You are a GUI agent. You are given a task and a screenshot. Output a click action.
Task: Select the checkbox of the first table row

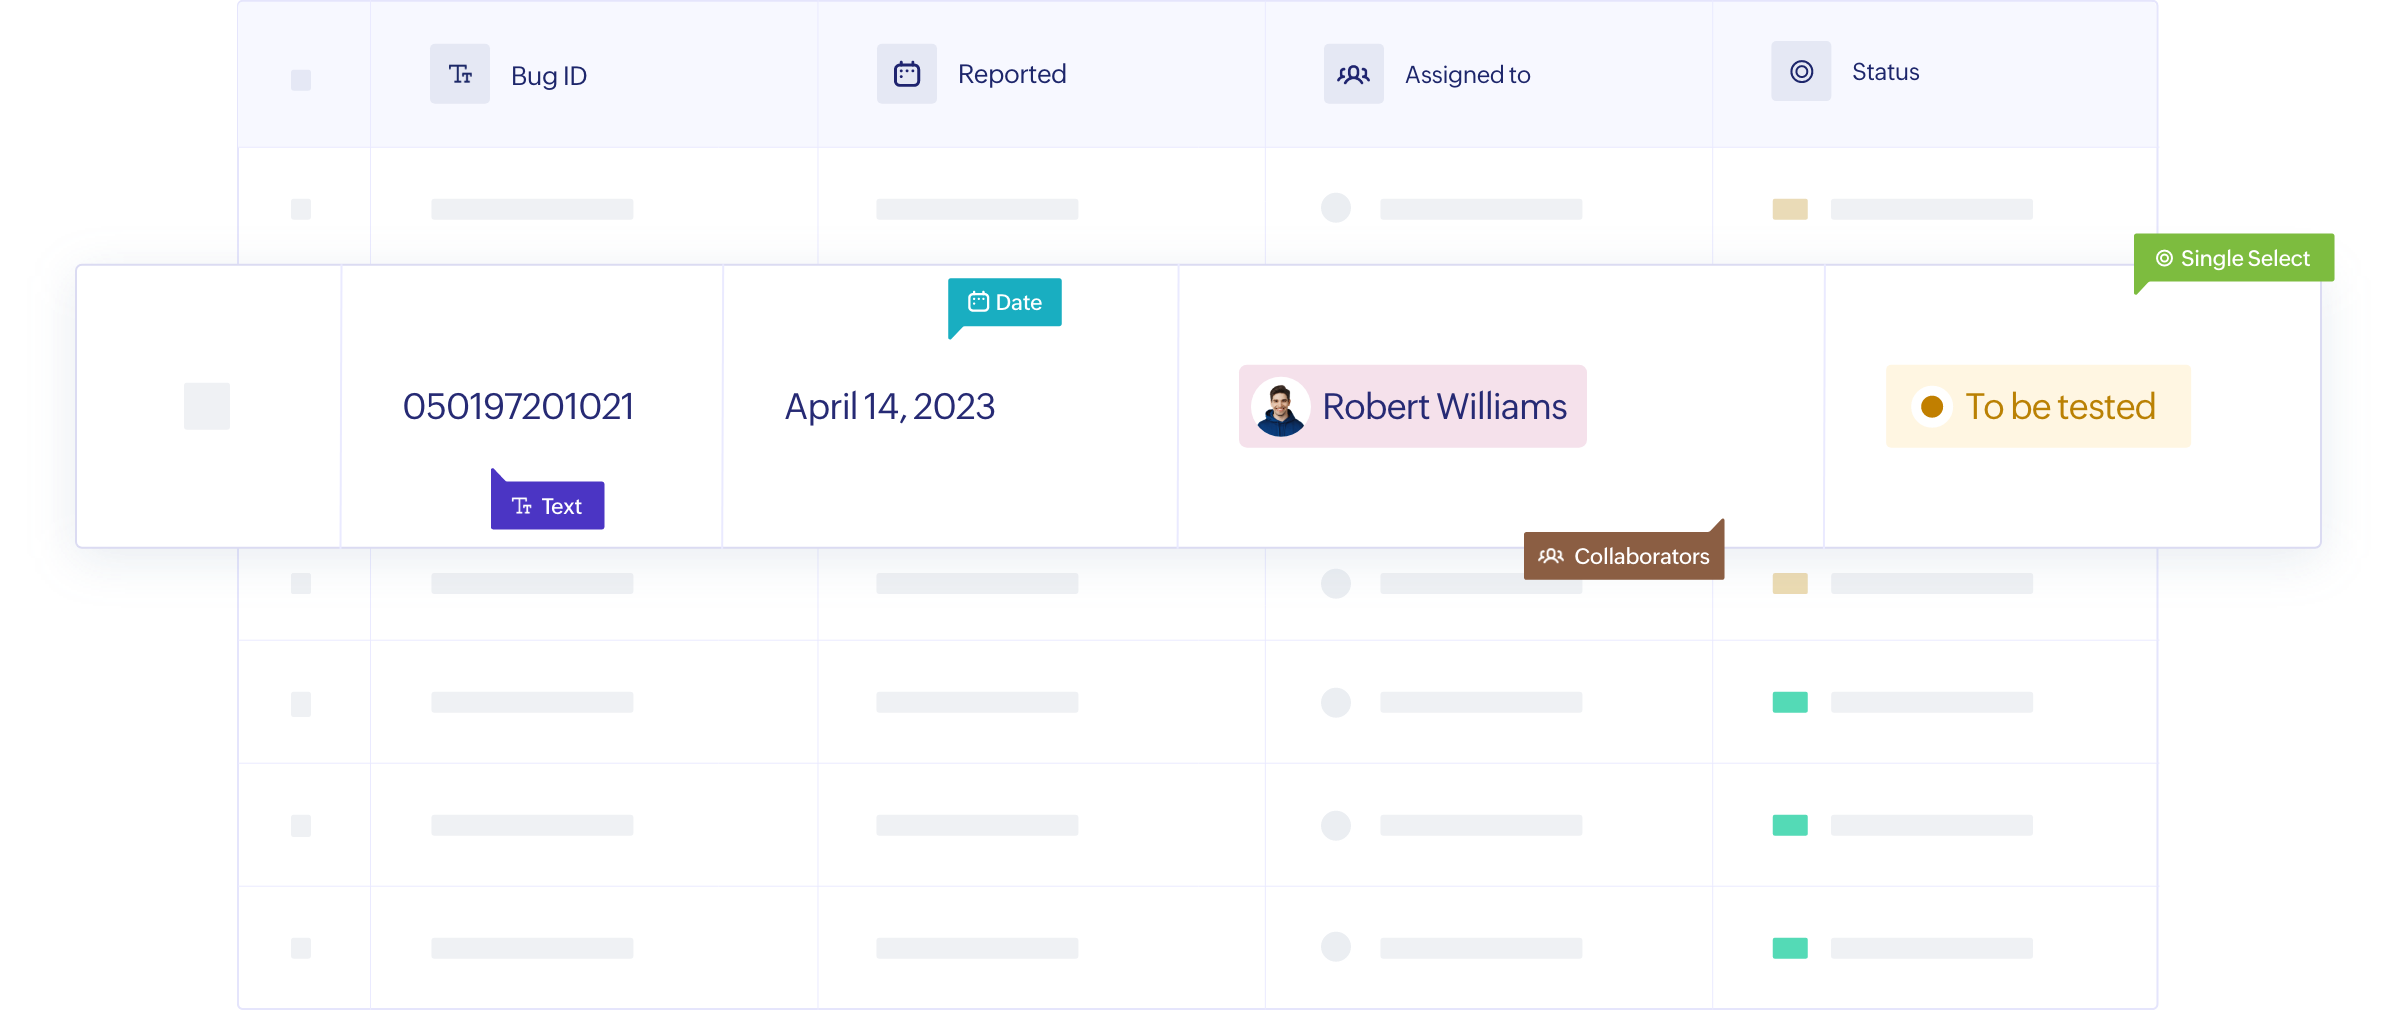click(301, 208)
